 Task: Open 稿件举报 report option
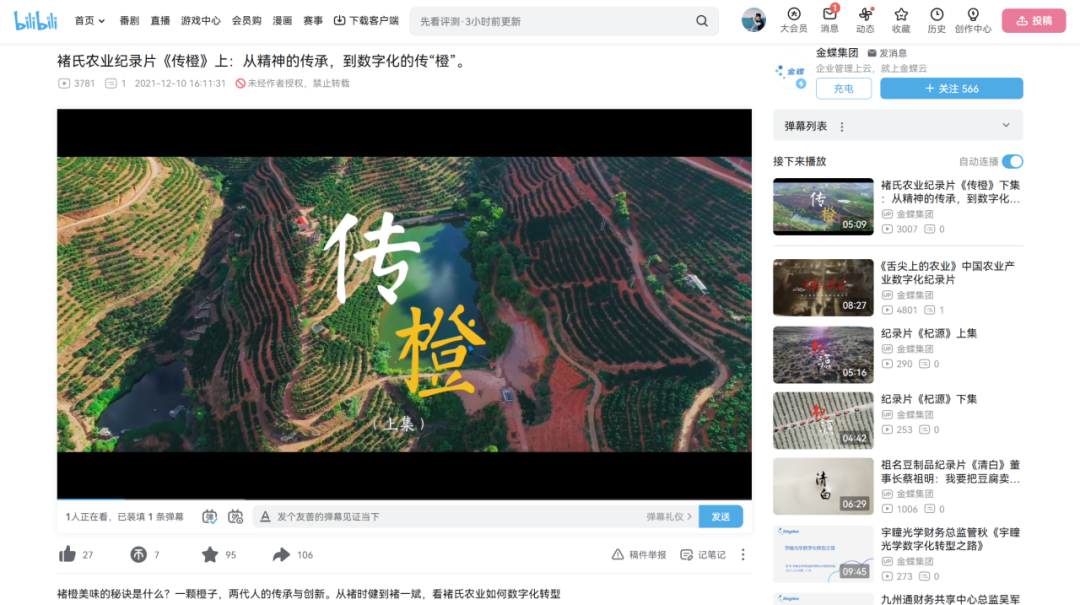(638, 555)
